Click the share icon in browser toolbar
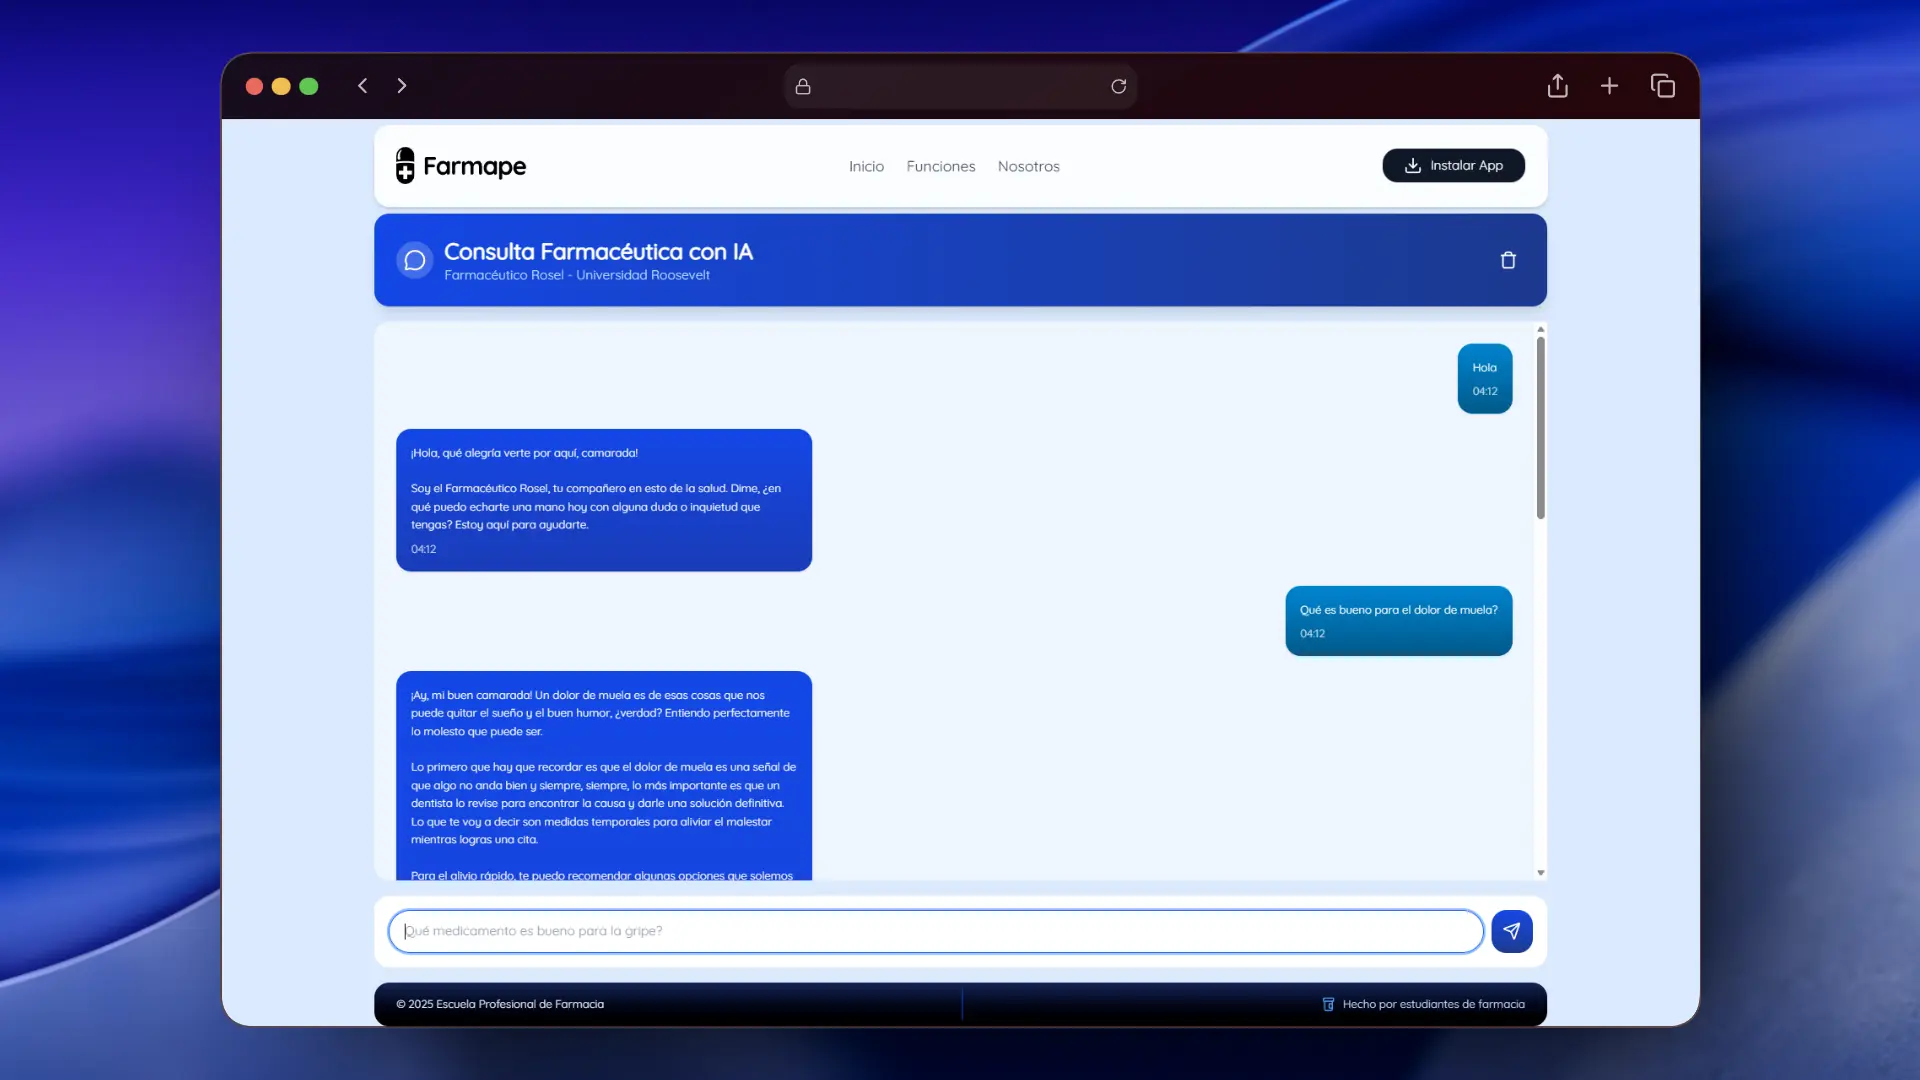The height and width of the screenshot is (1080, 1920). click(1557, 86)
